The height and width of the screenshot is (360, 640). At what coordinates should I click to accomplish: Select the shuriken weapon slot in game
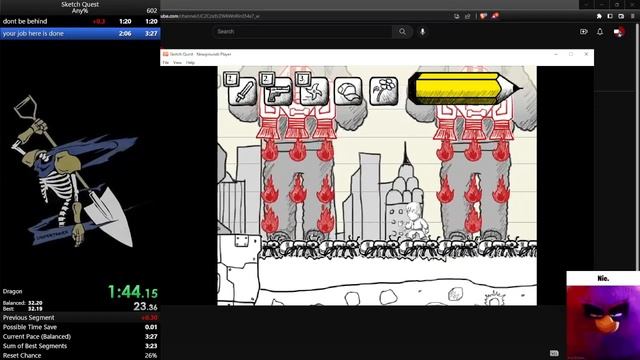(313, 91)
